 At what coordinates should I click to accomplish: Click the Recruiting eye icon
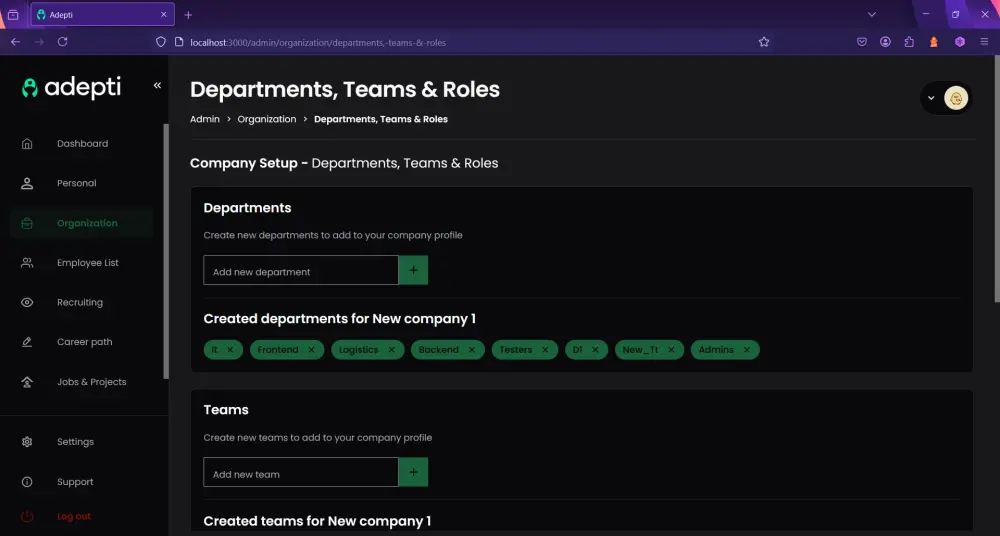pos(27,302)
